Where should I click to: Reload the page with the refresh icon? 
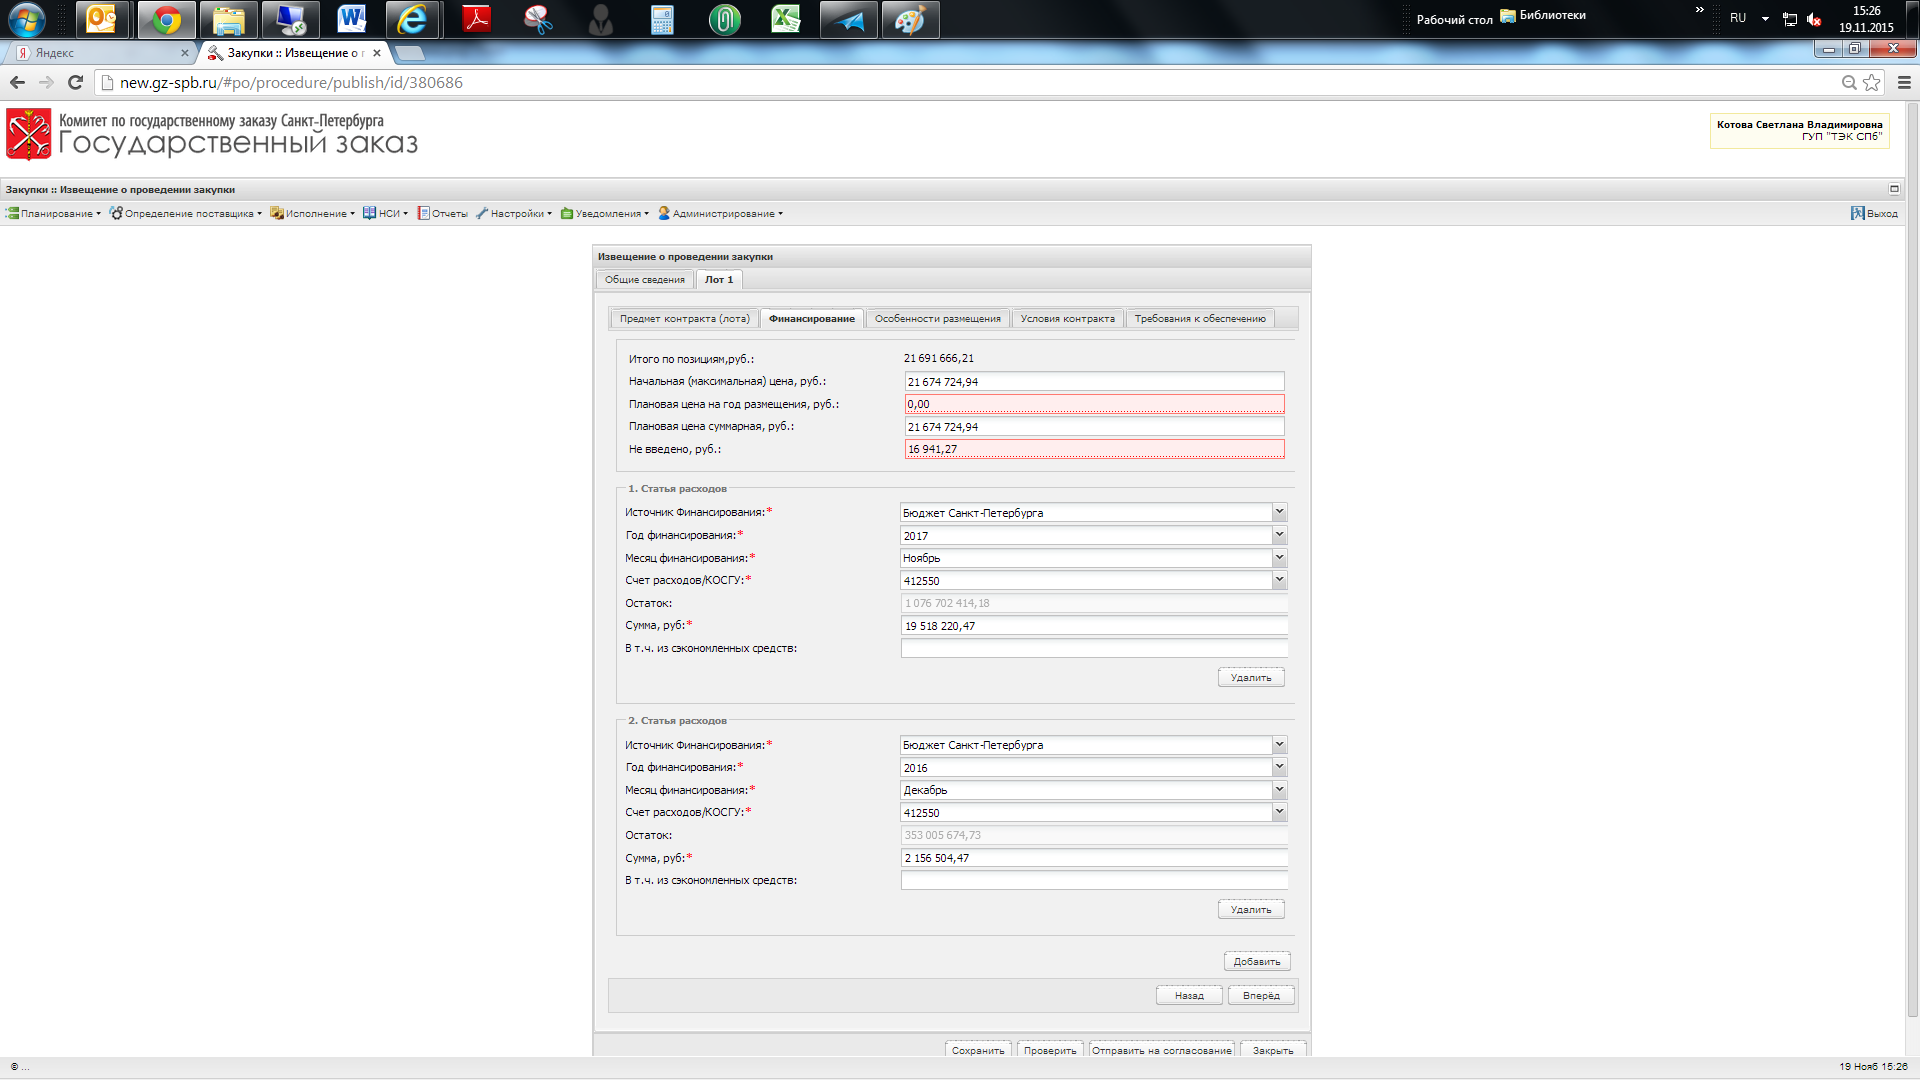pos(75,83)
